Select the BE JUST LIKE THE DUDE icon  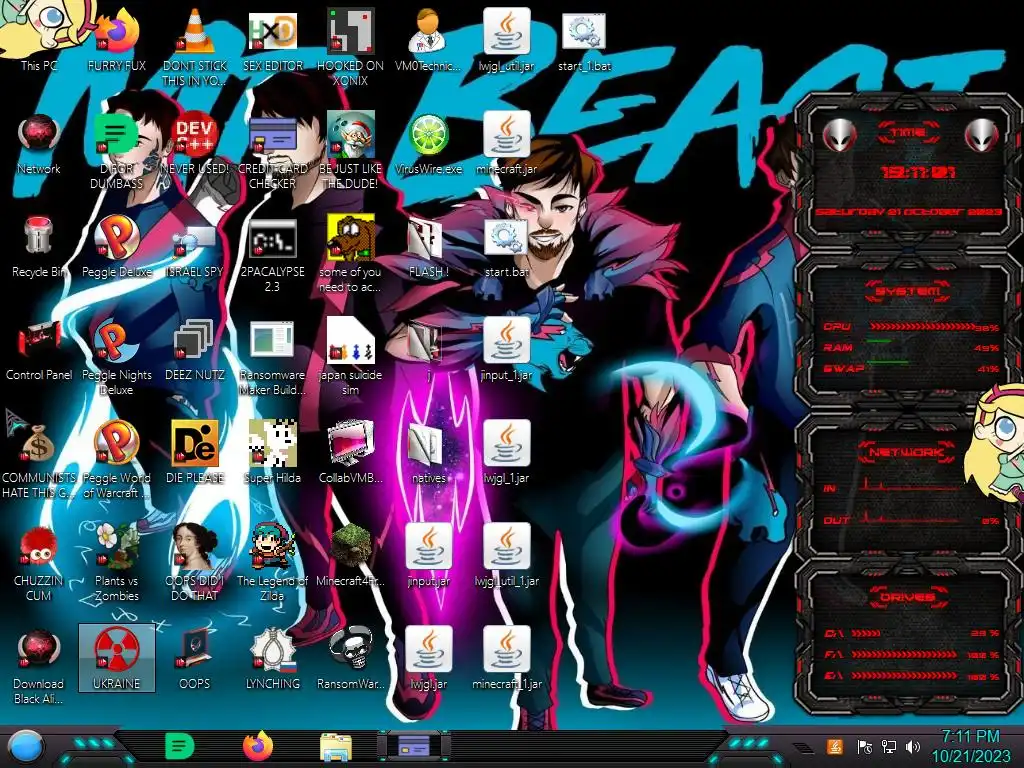point(351,150)
